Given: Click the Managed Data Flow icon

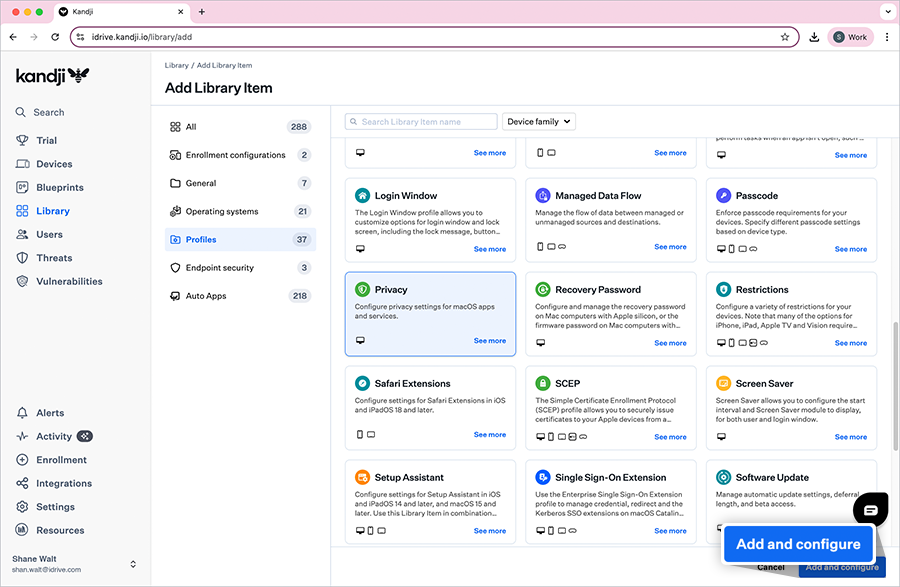Looking at the screenshot, I should (543, 196).
